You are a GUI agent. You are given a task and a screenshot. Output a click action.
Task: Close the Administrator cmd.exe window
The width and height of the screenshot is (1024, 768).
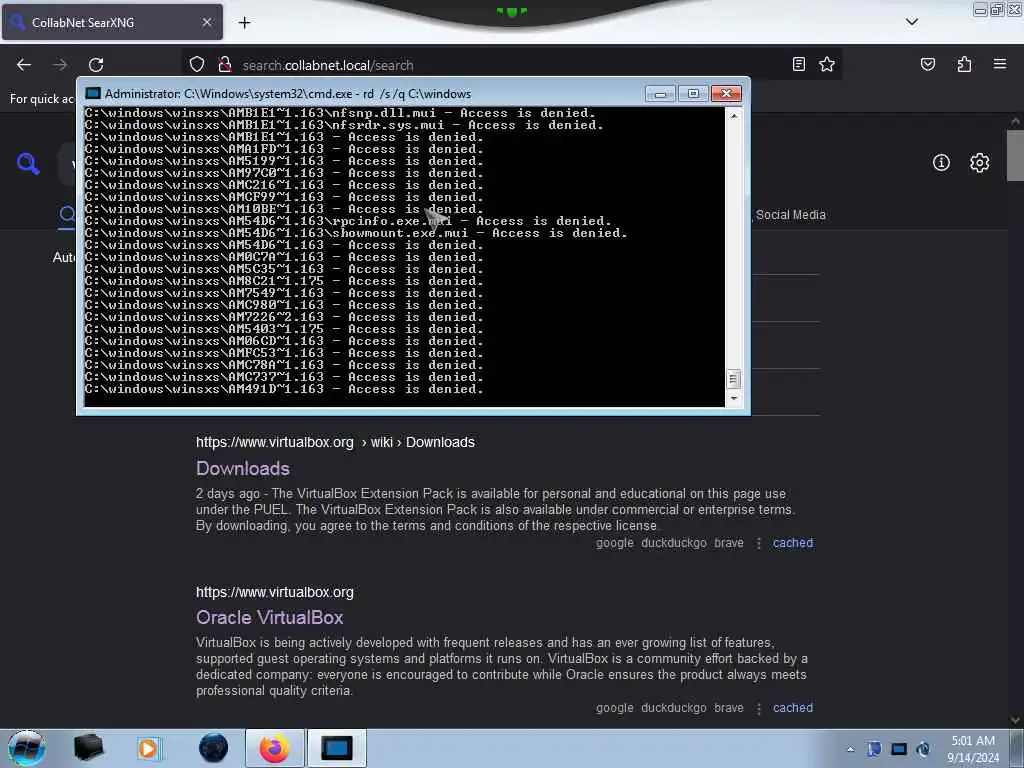click(x=726, y=94)
